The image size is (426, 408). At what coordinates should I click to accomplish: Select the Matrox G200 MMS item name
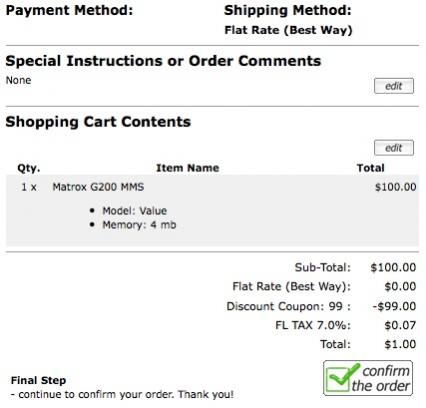[x=98, y=187]
